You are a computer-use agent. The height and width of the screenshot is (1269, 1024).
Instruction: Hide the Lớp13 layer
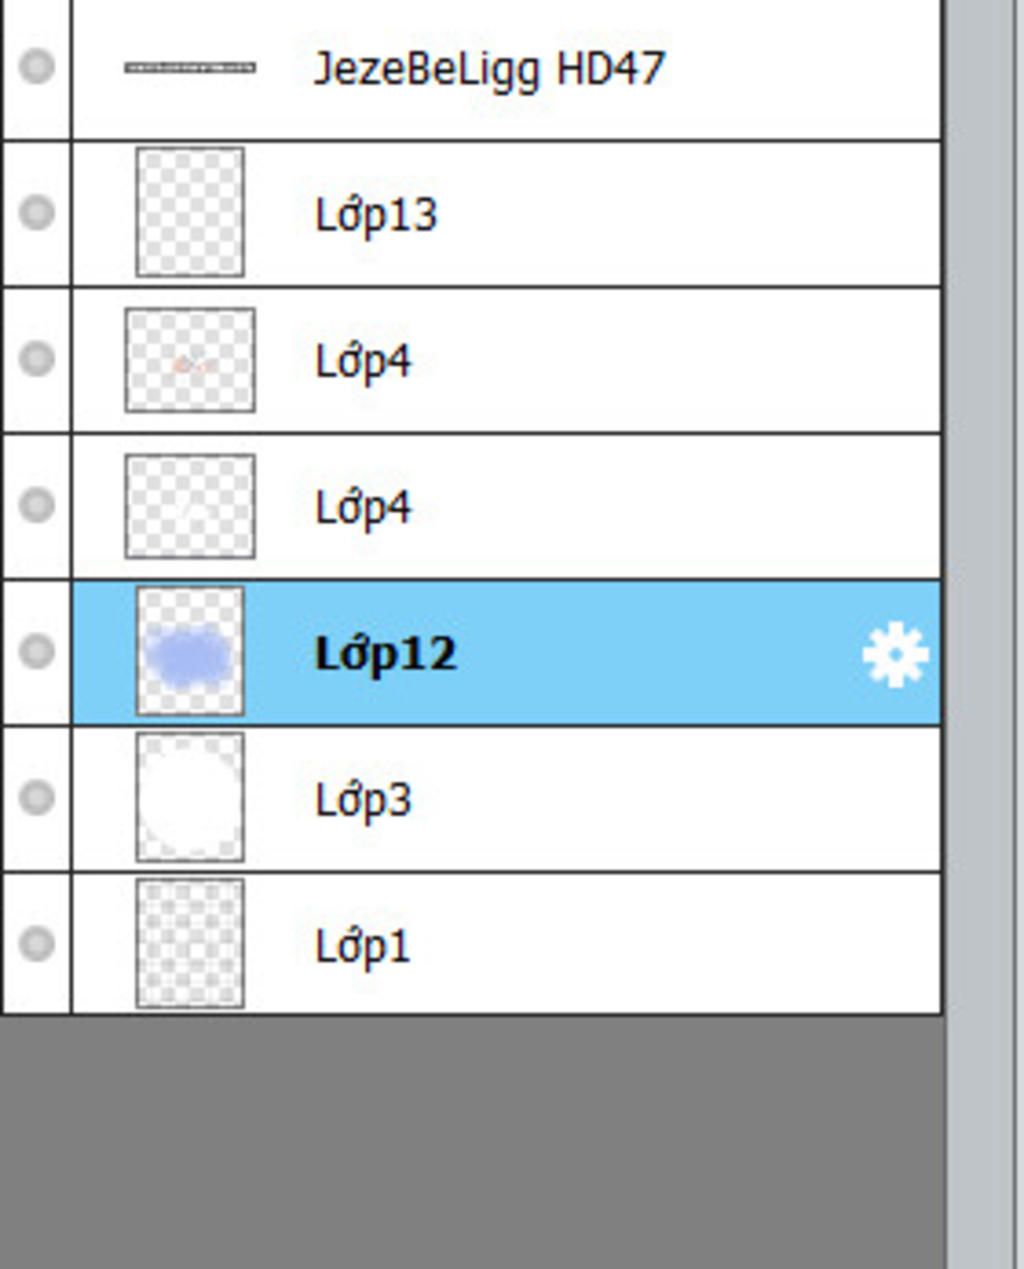point(37,212)
